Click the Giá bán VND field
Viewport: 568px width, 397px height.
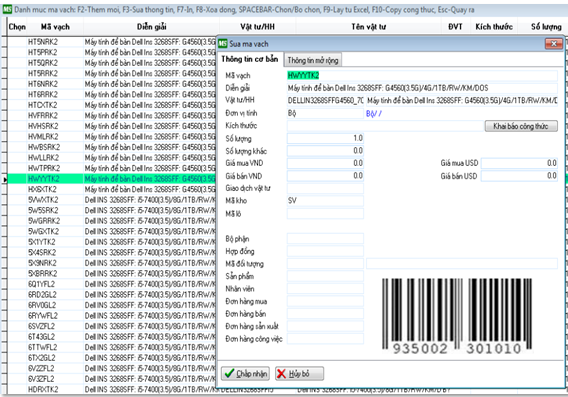pos(325,176)
